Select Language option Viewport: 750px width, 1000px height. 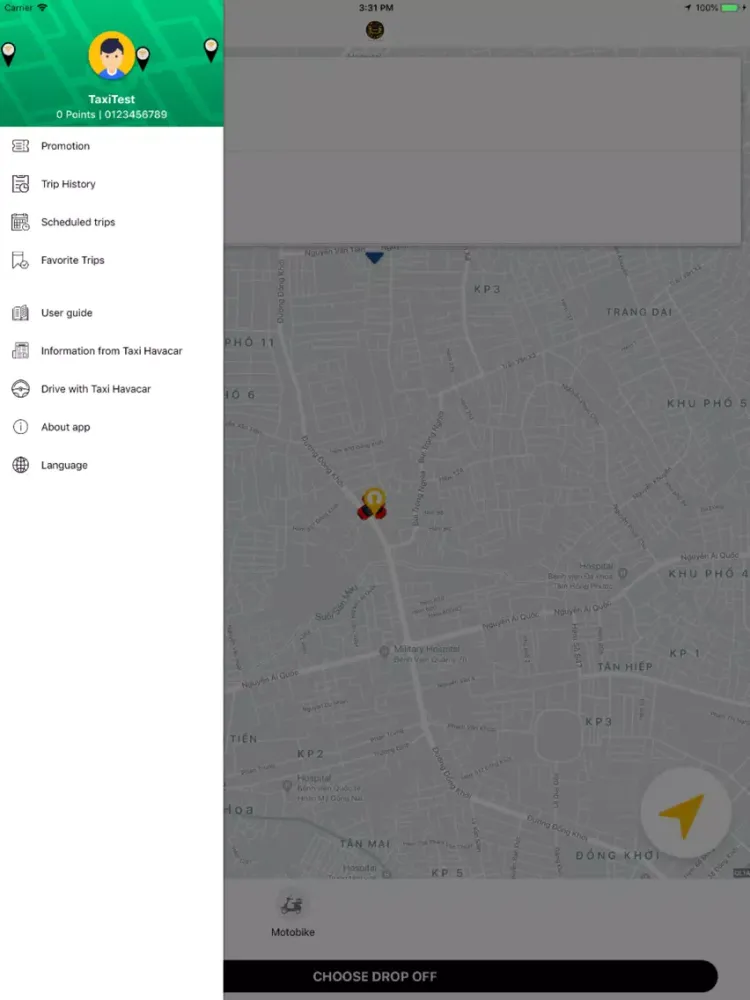point(112,465)
